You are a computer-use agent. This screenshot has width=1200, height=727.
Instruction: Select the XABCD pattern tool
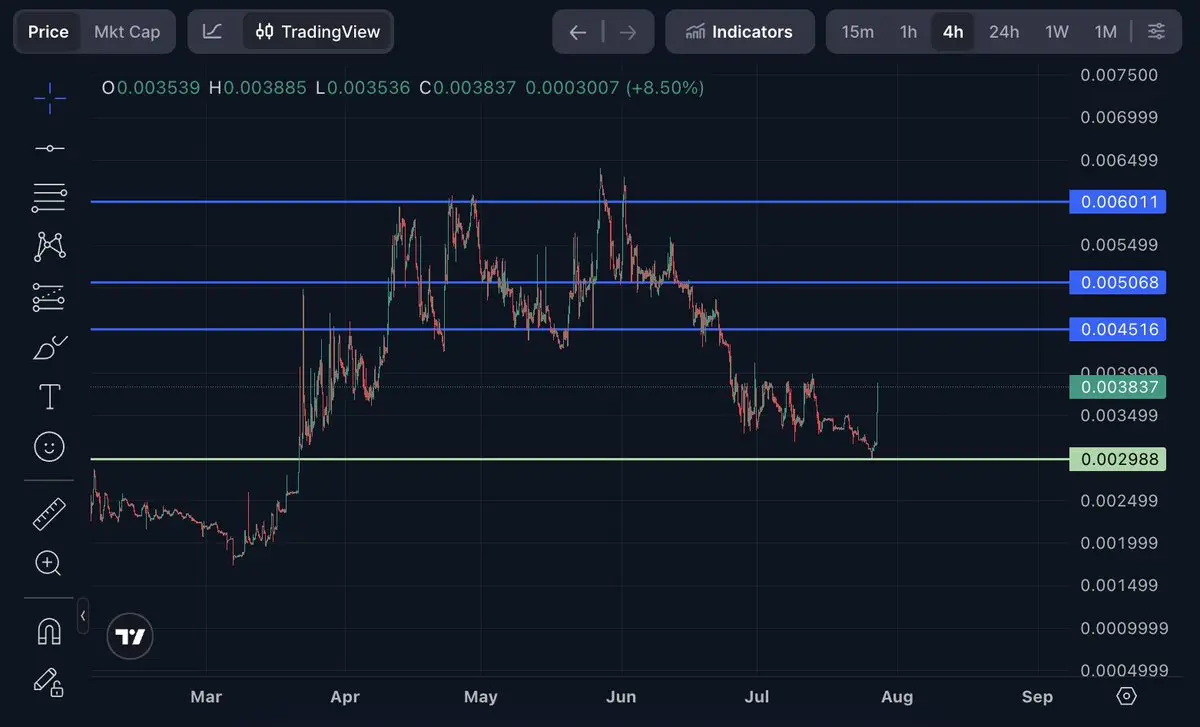pos(49,246)
